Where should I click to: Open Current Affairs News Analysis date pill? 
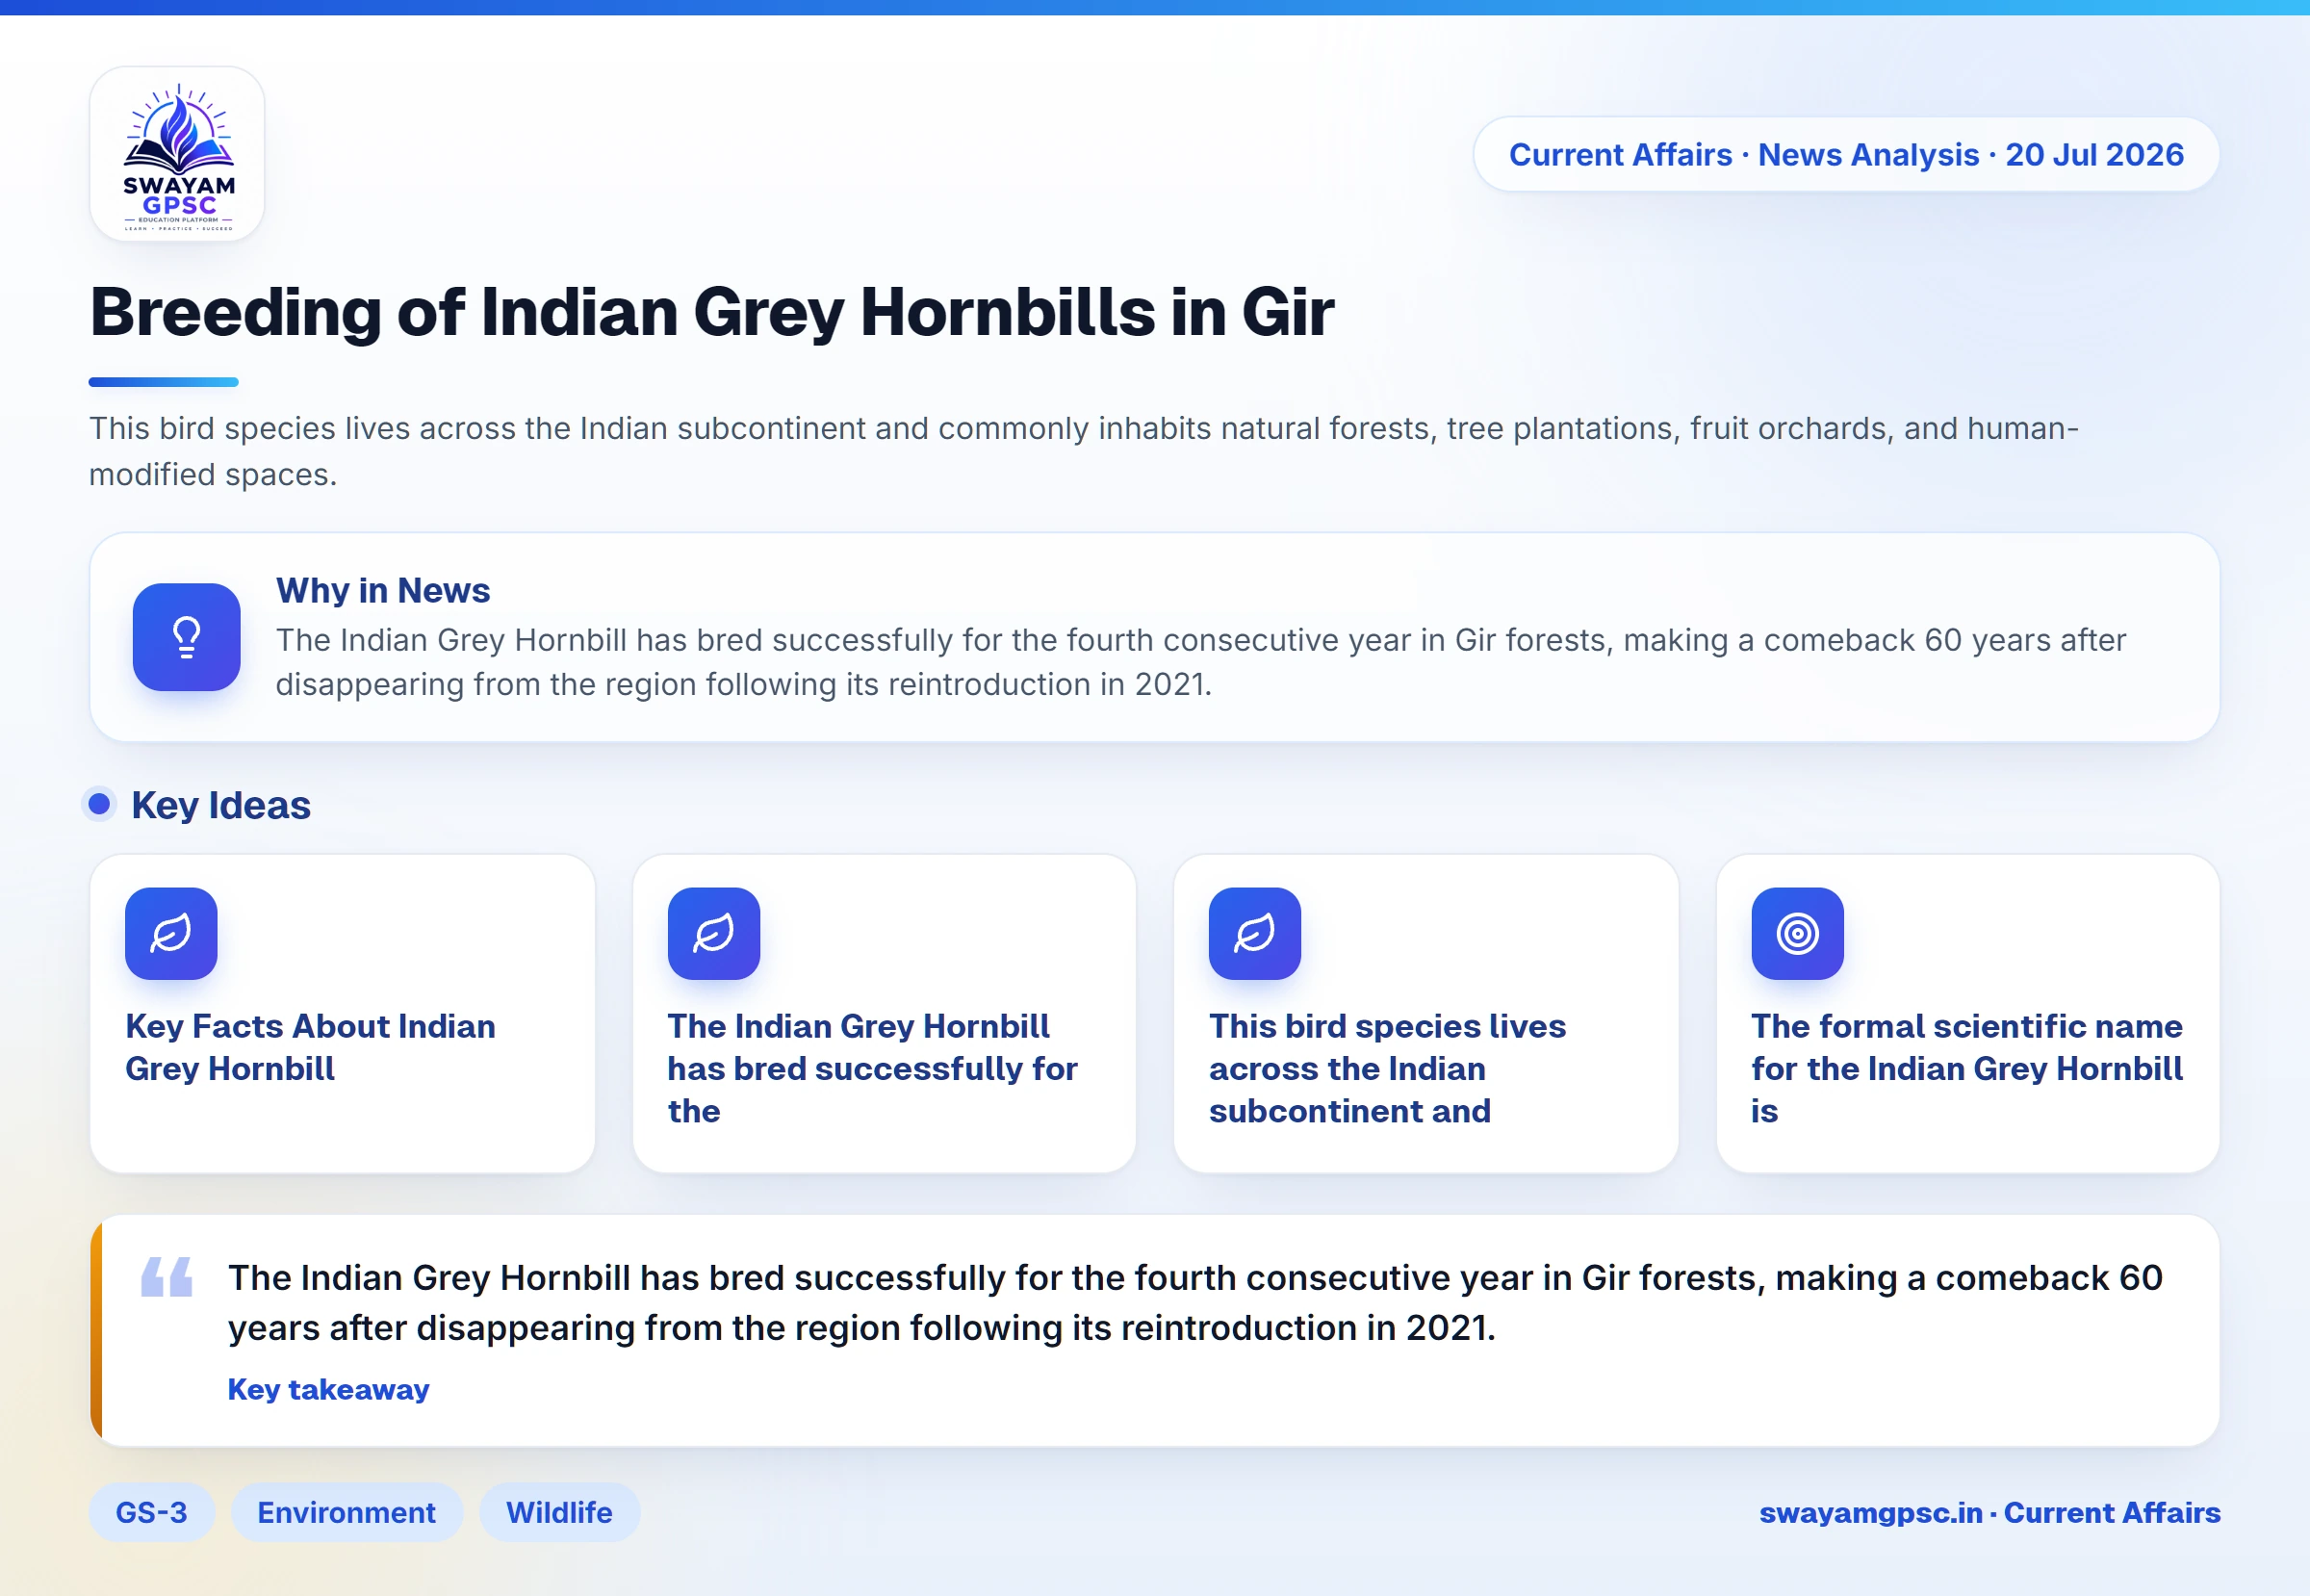1846,154
